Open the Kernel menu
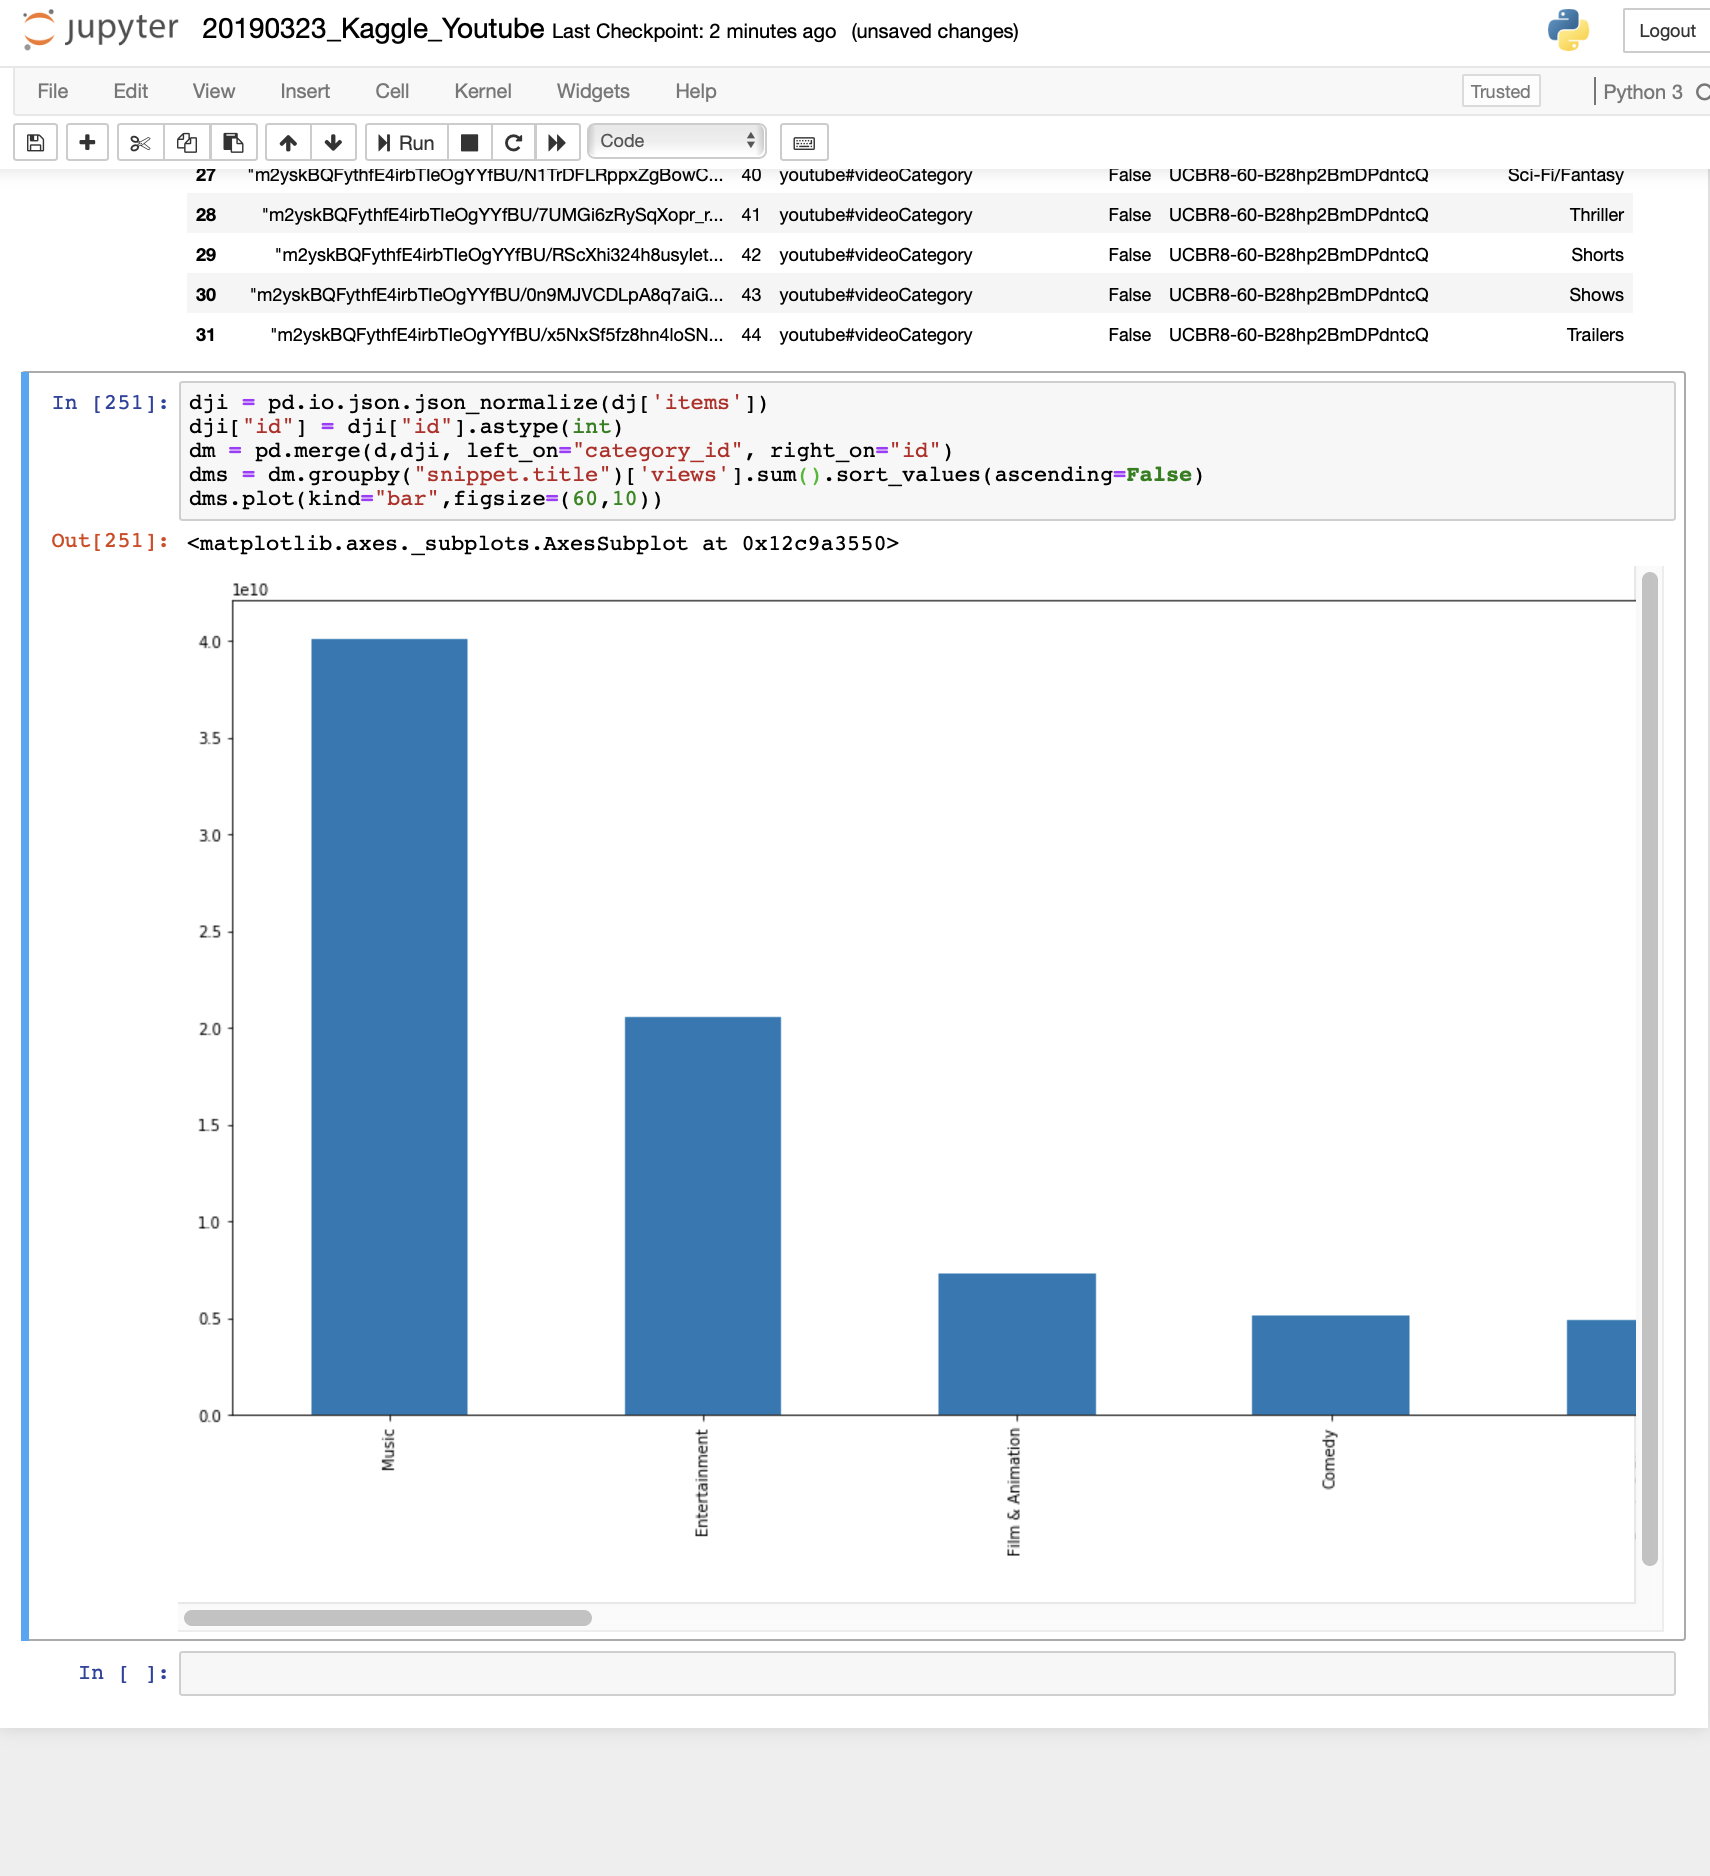 (x=483, y=91)
